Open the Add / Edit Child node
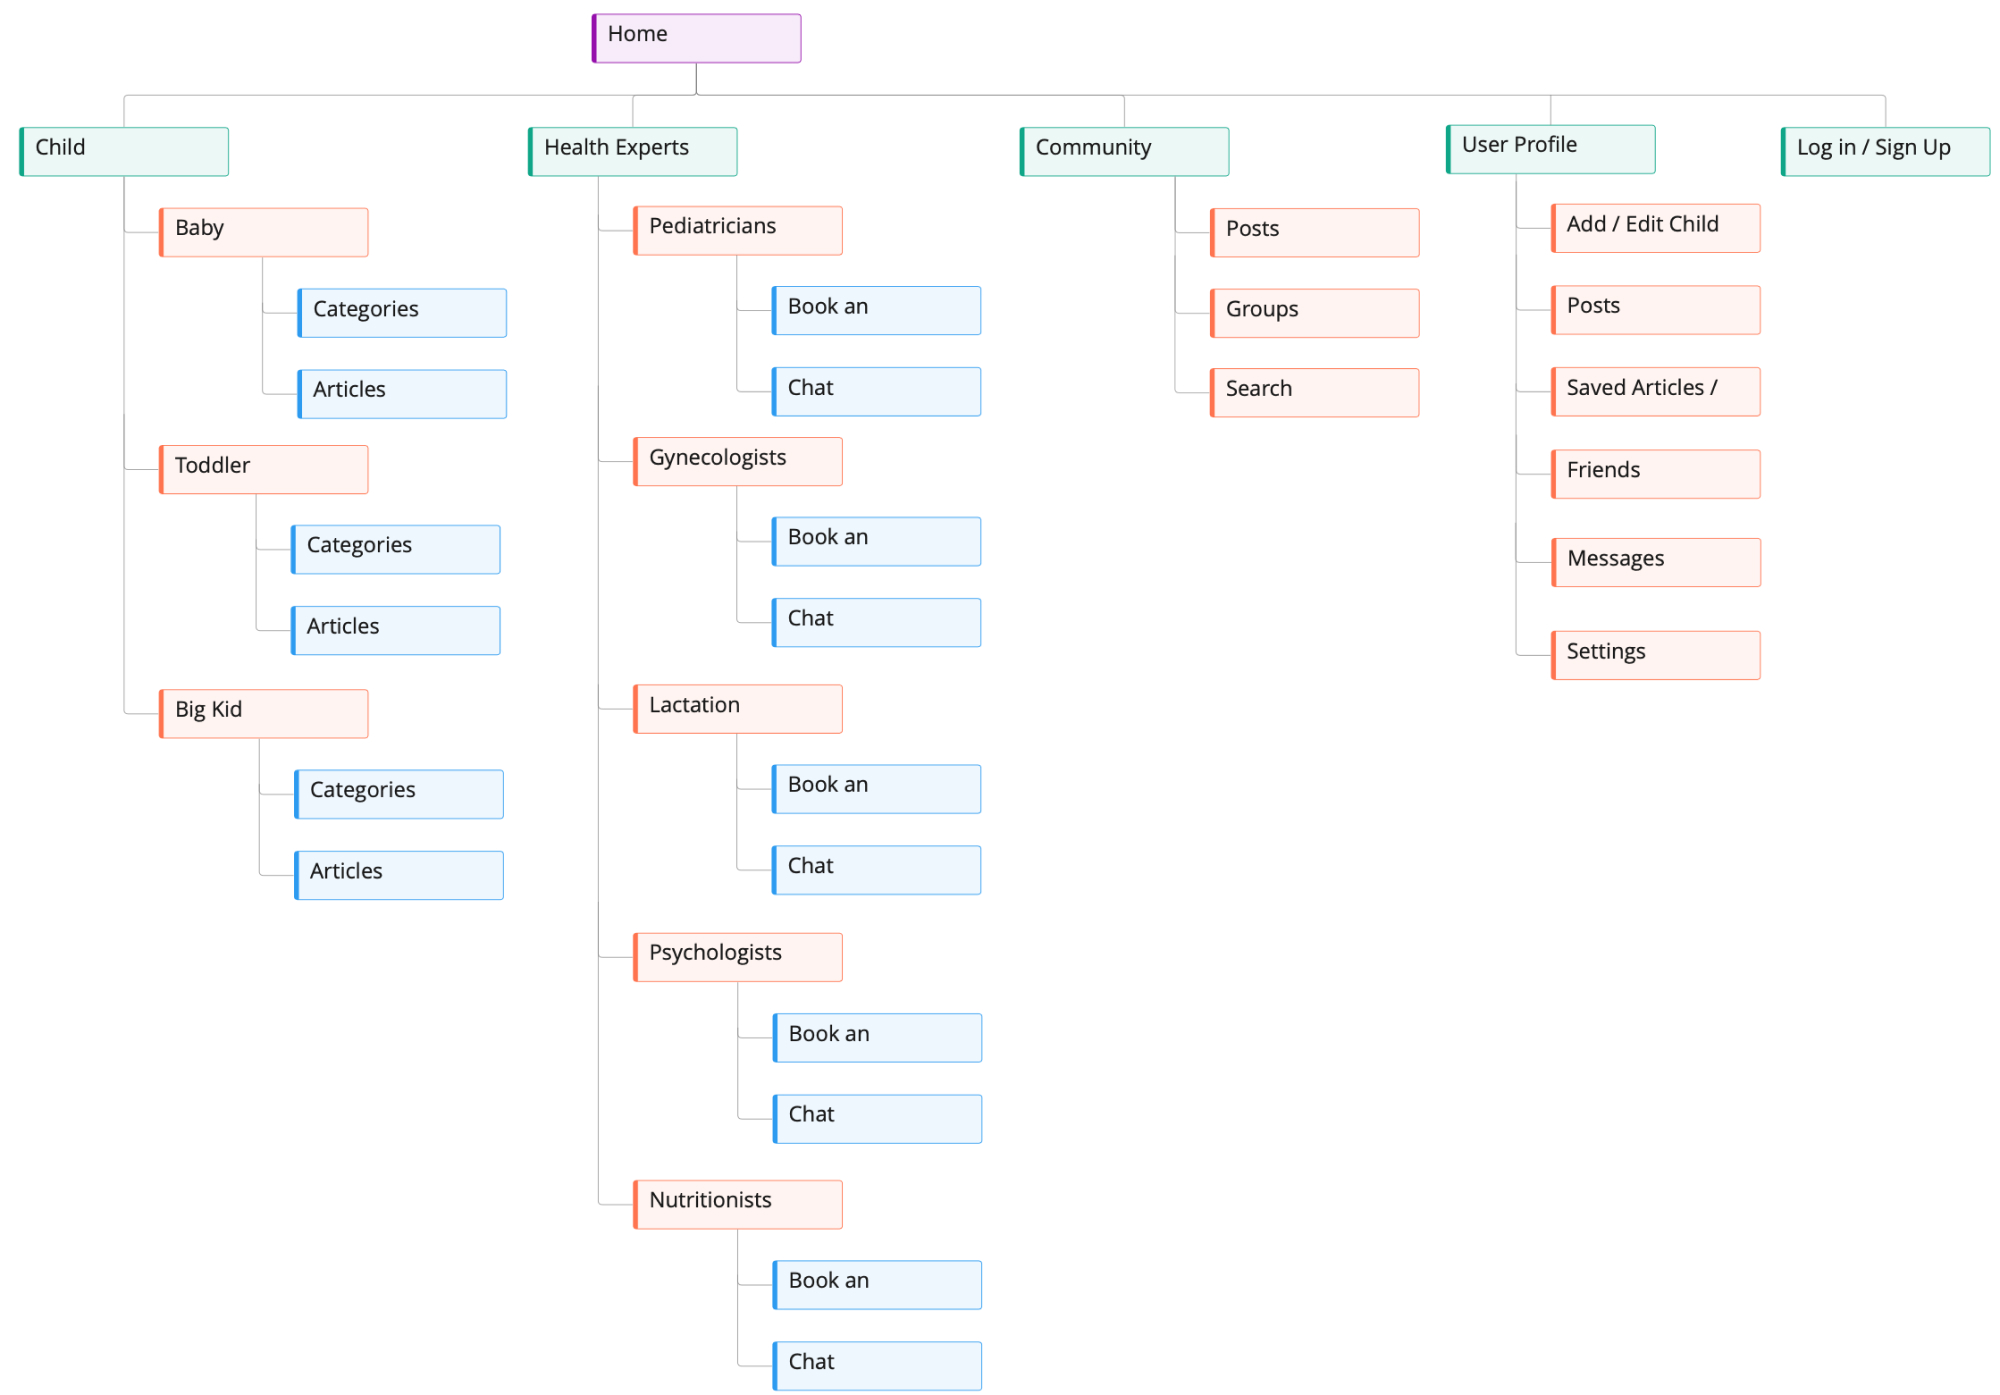Image resolution: width=2000 pixels, height=1395 pixels. (1655, 228)
